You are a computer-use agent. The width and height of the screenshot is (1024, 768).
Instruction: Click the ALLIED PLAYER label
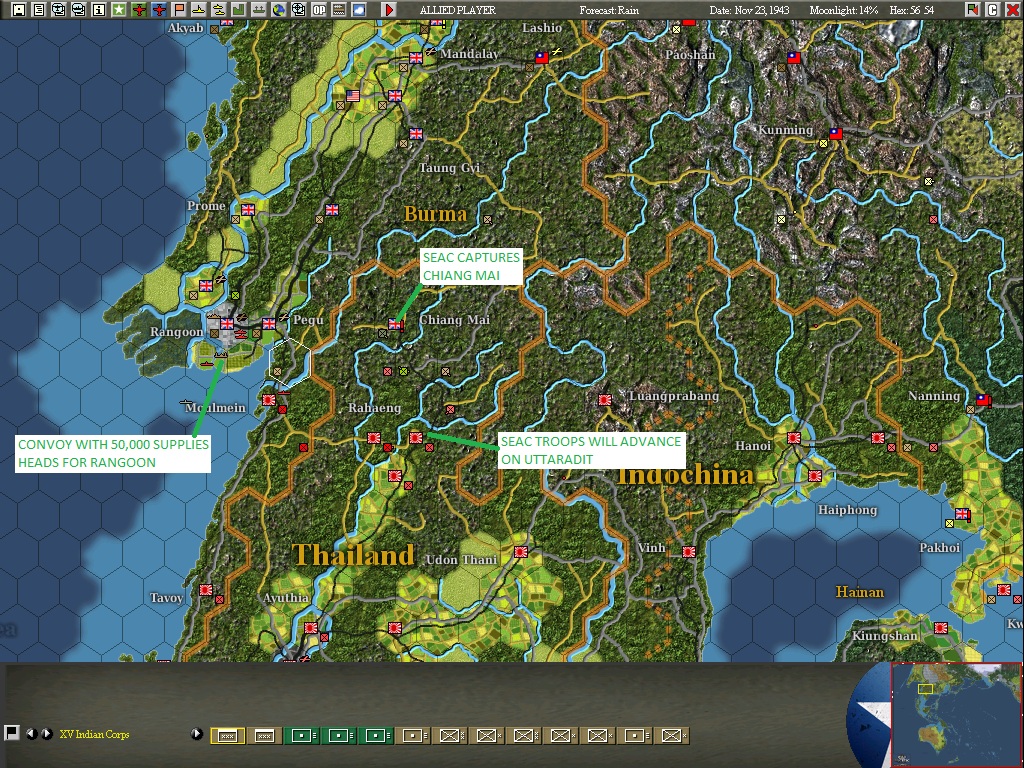point(458,10)
